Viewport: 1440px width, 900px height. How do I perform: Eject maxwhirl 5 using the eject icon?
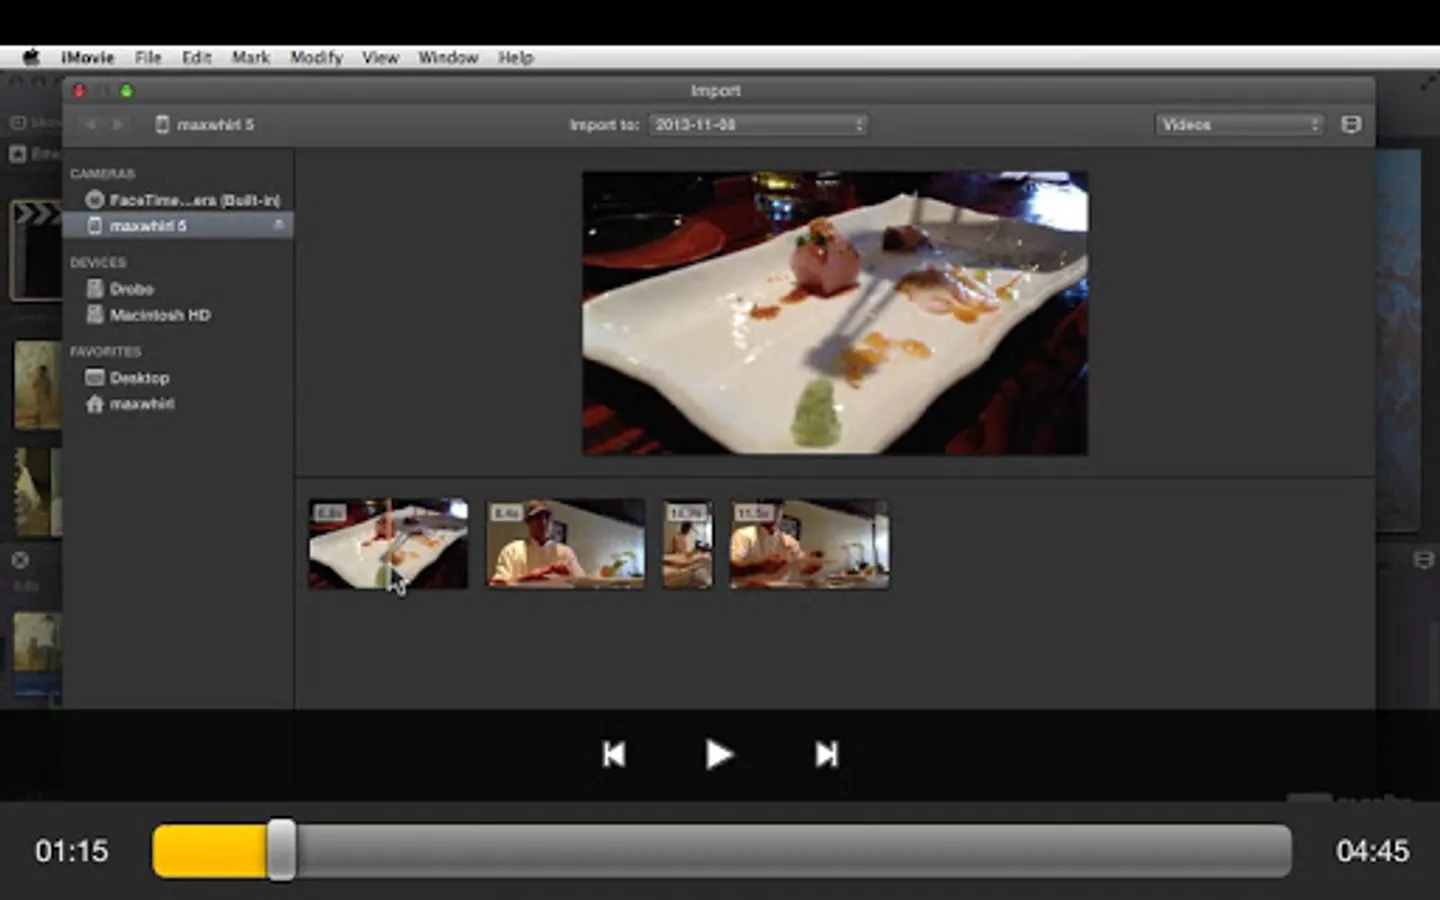click(x=278, y=226)
